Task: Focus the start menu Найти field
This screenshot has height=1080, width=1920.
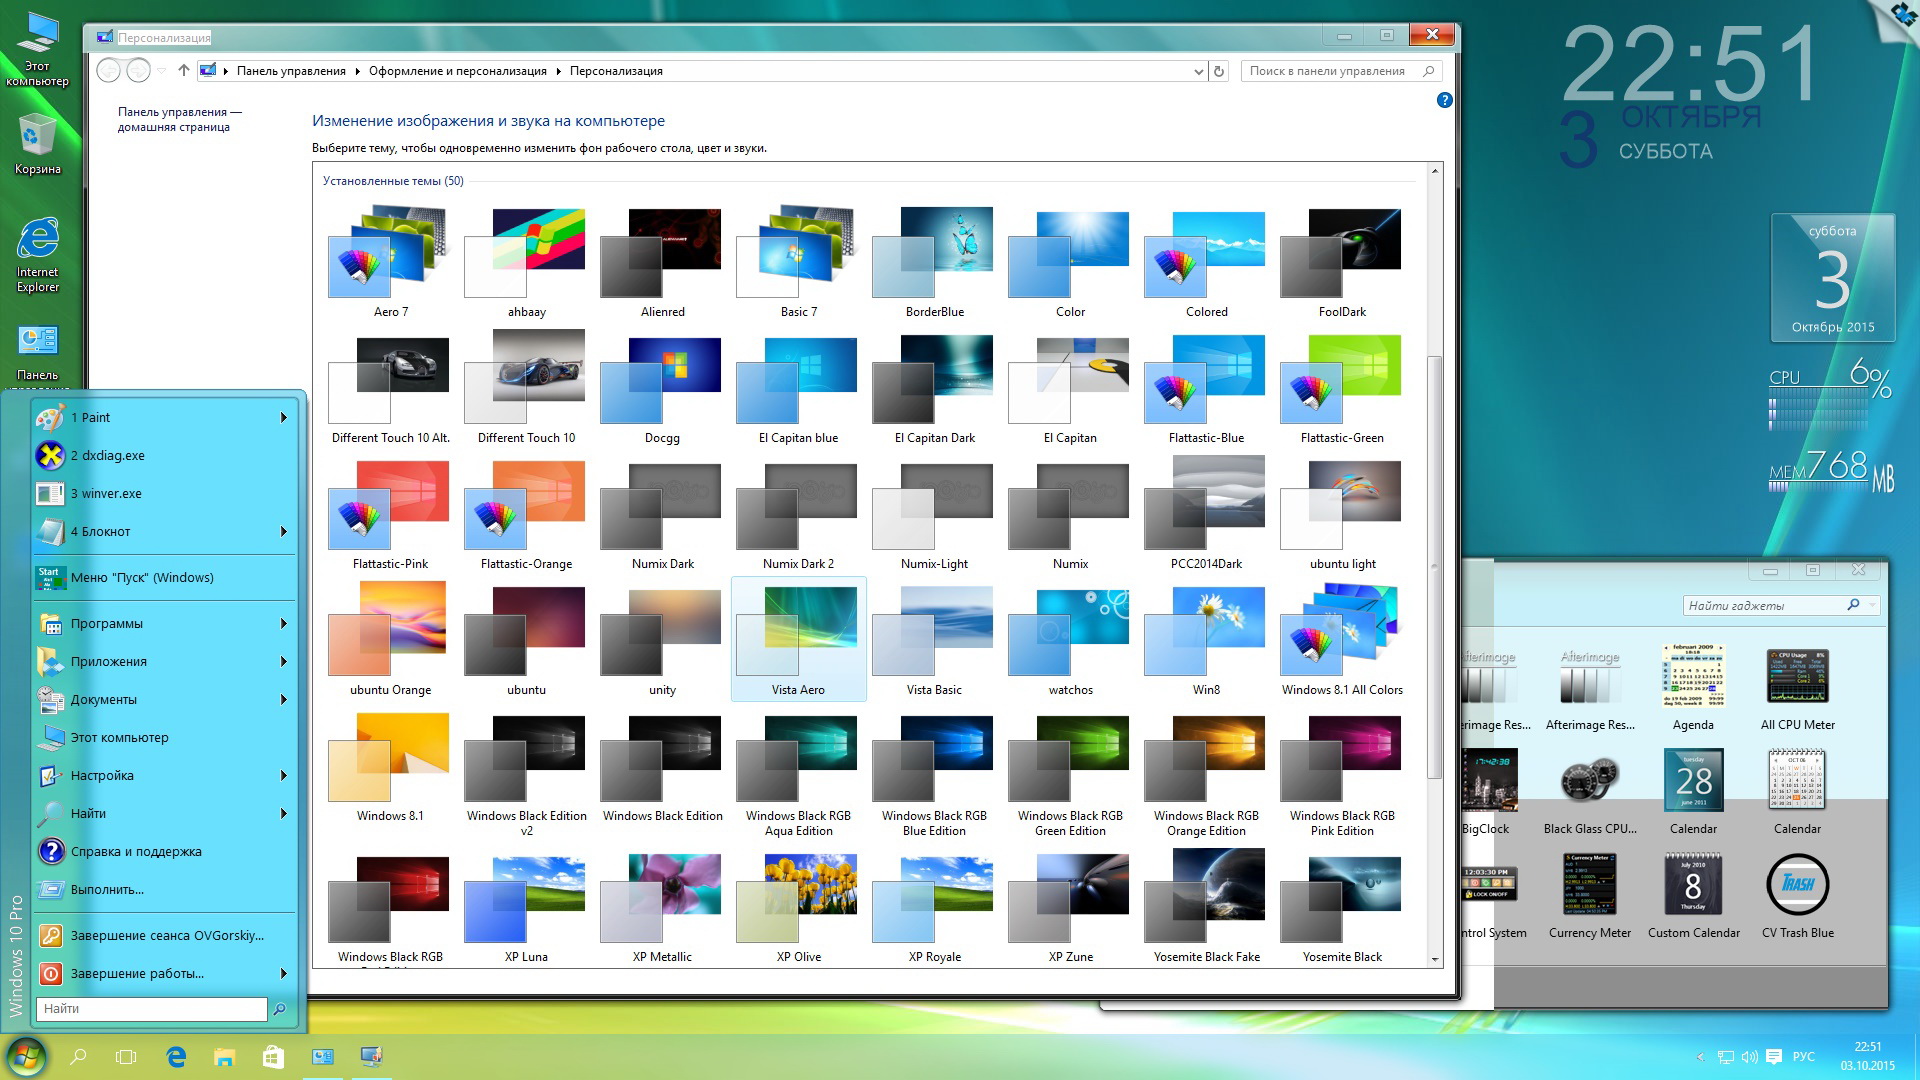Action: 152,1009
